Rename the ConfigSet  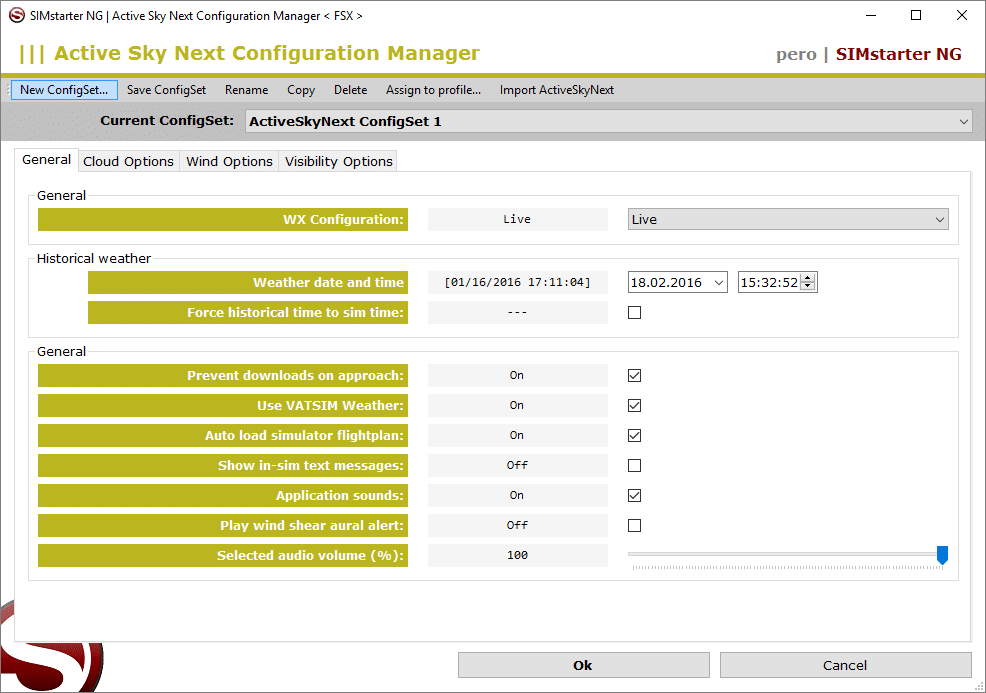(246, 90)
